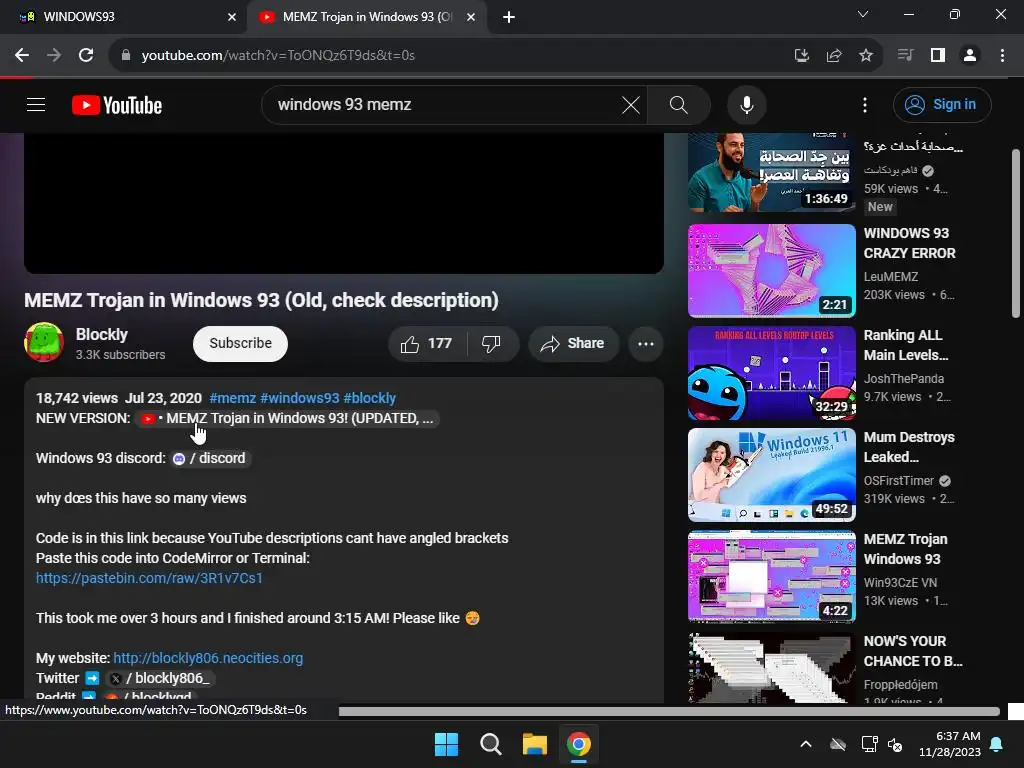Open the Chrome three-dot menu
The height and width of the screenshot is (768, 1024).
(1002, 56)
